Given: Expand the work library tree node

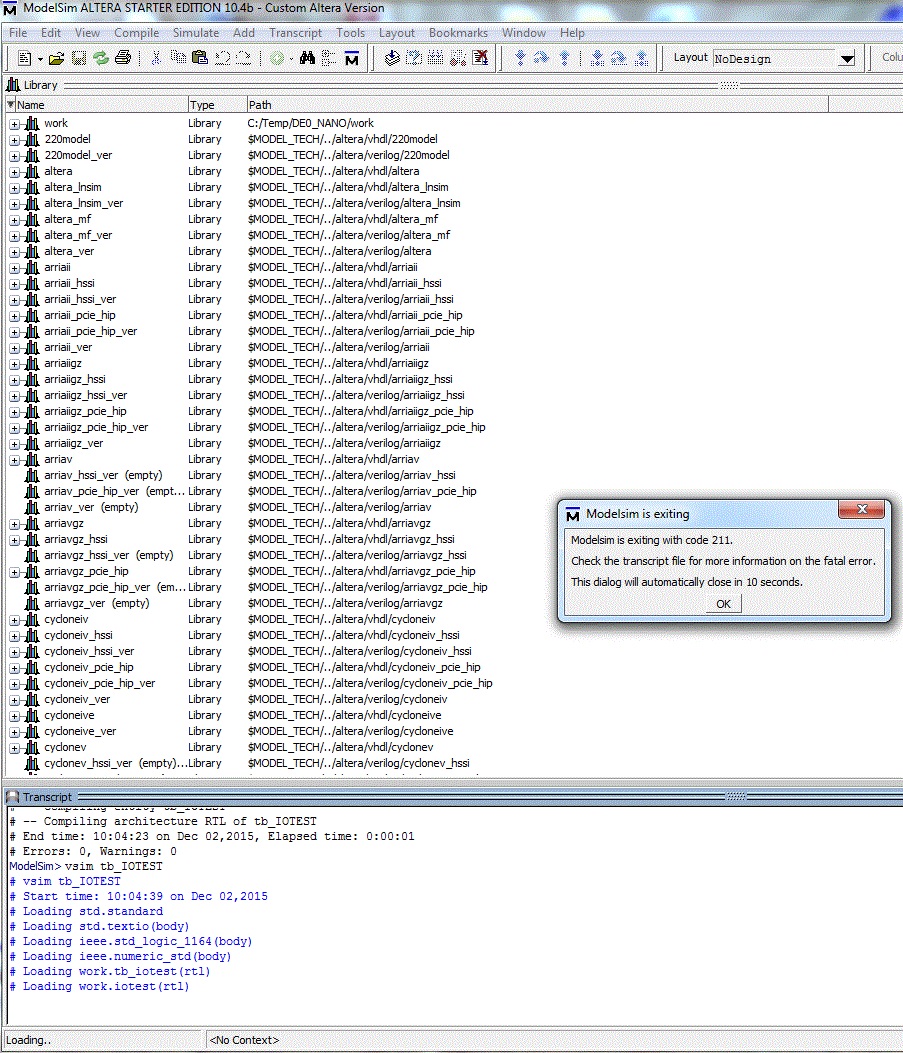Looking at the screenshot, I should point(15,123).
